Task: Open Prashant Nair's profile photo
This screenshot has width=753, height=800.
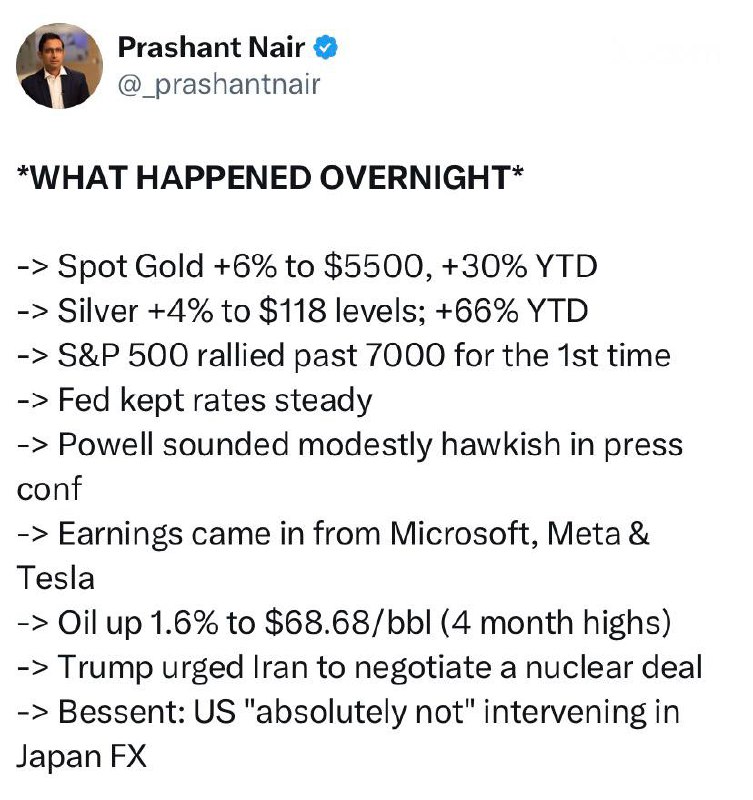Action: click(60, 66)
